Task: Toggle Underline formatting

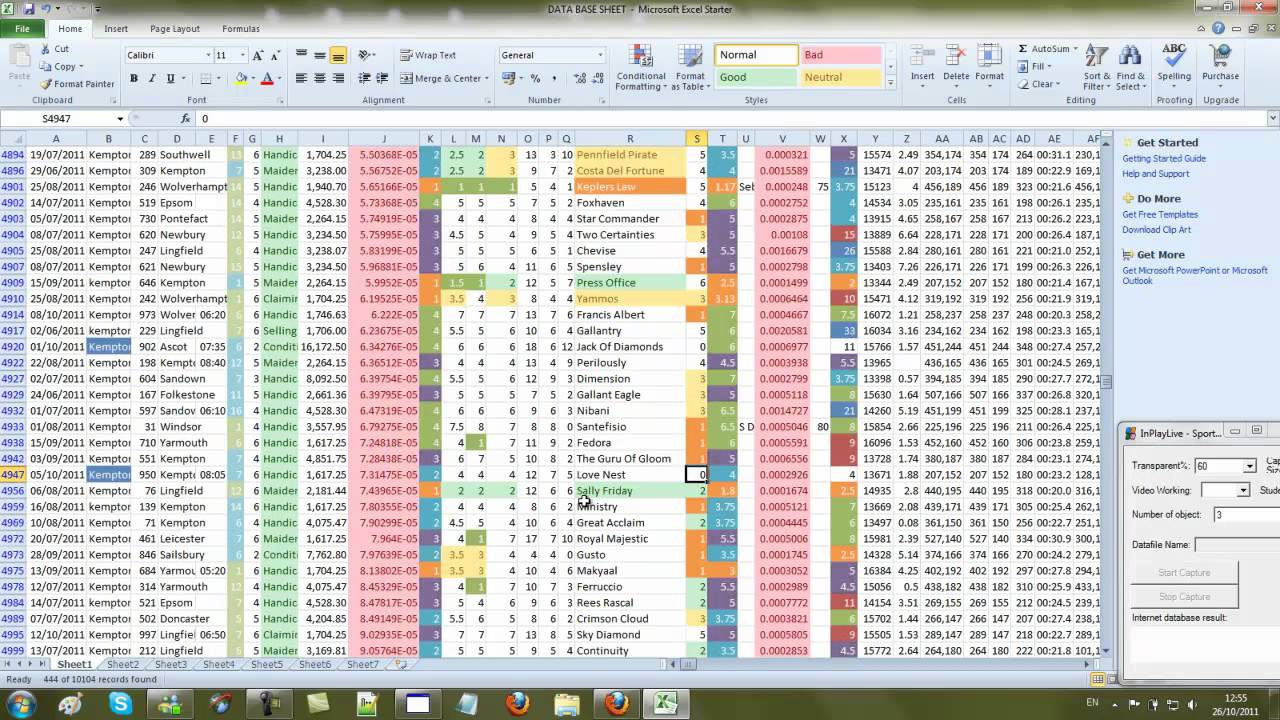Action: click(x=170, y=78)
